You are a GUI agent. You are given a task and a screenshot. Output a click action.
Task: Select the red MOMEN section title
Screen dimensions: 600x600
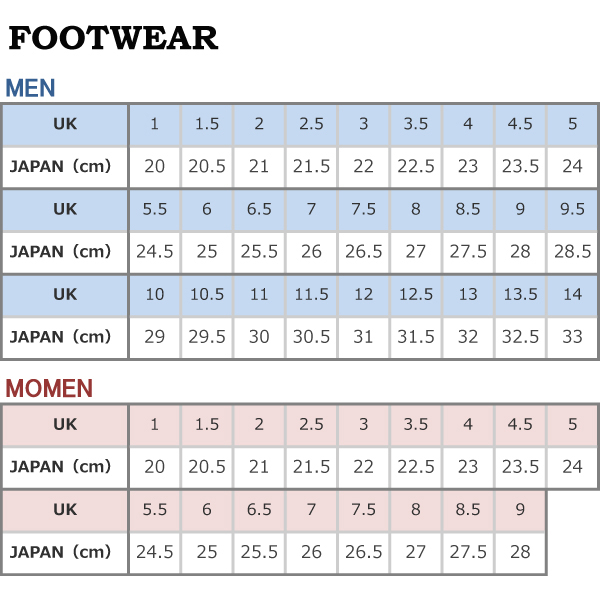(x=49, y=388)
